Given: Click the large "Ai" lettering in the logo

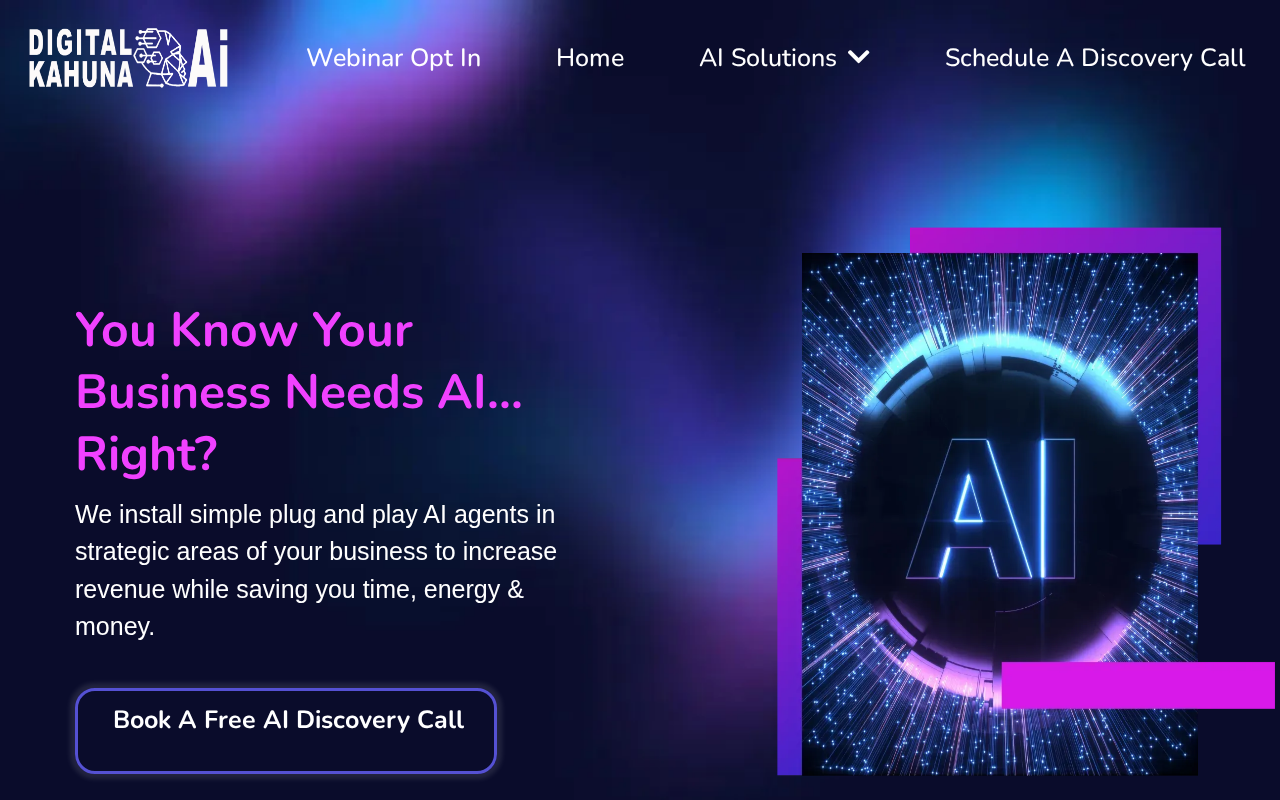Looking at the screenshot, I should tap(208, 58).
